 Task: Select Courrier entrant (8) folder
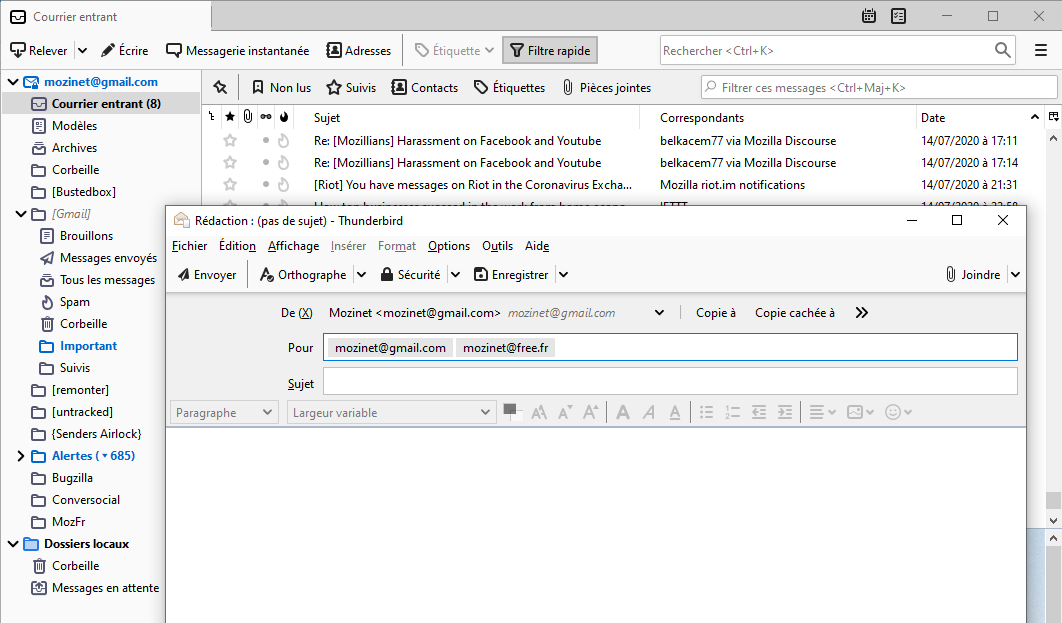click(x=102, y=104)
